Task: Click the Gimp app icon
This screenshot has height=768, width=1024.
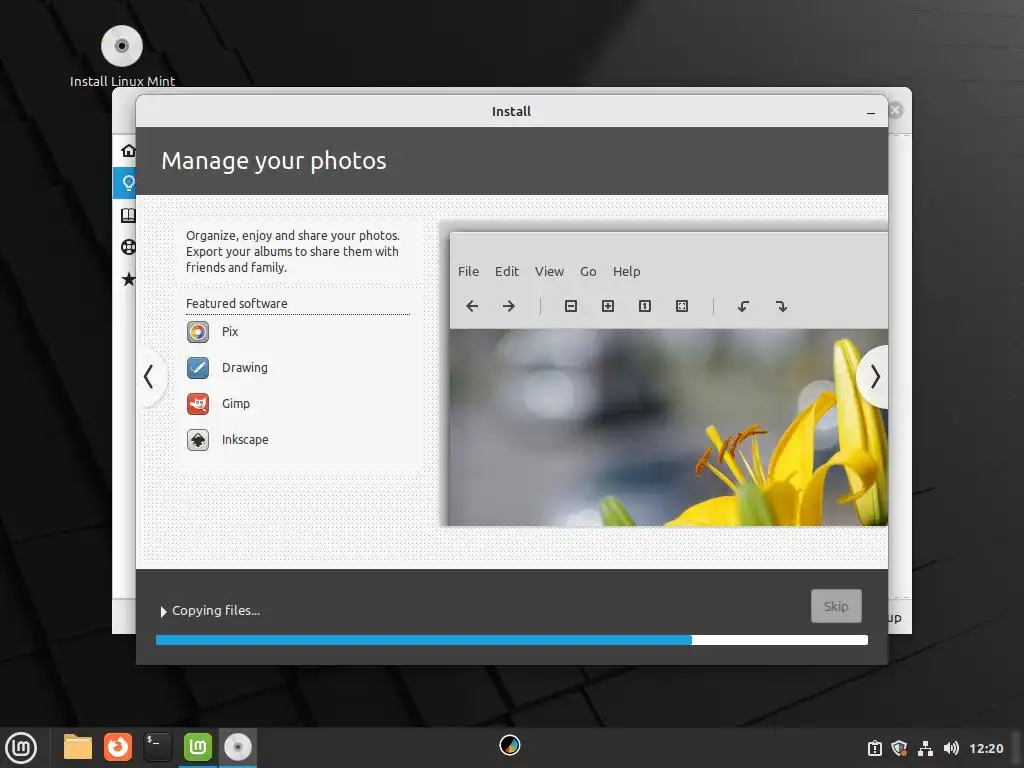Action: tap(198, 404)
